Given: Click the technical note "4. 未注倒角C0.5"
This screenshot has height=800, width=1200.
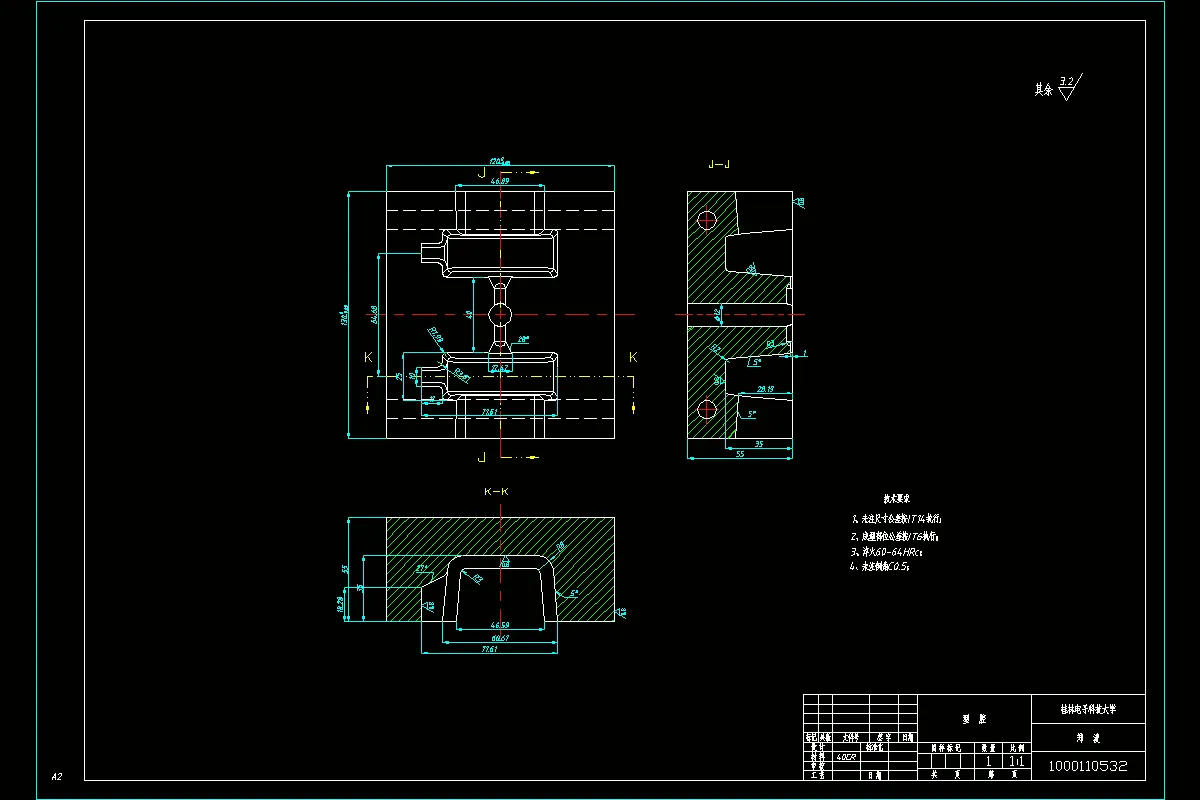Looking at the screenshot, I should point(880,566).
